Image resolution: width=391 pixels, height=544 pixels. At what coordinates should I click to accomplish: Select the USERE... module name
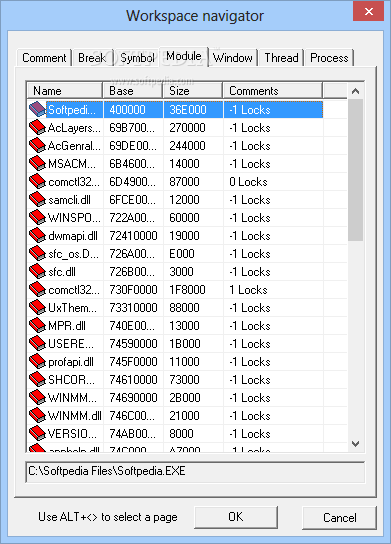coord(71,344)
